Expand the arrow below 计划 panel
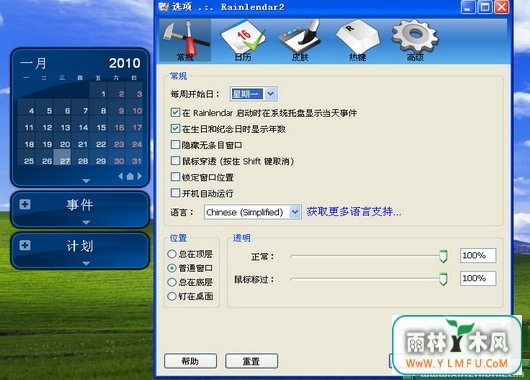Viewport: 530px width, 380px height. [86, 263]
